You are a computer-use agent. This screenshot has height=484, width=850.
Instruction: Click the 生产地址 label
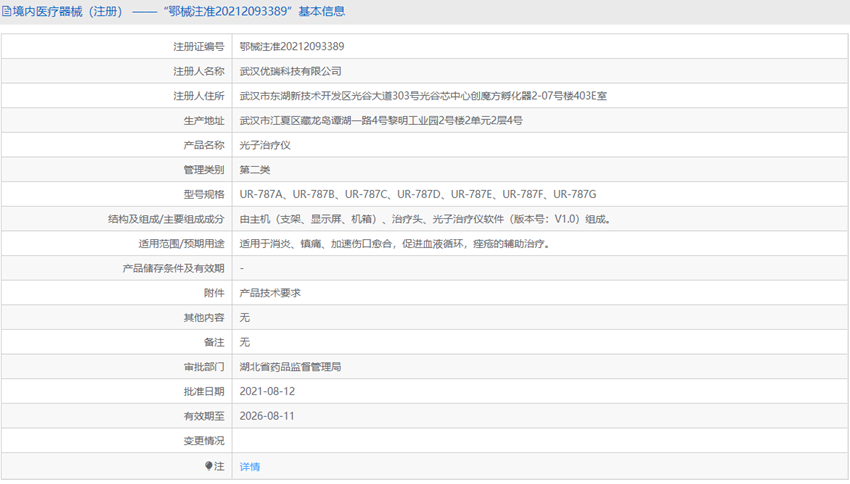[x=204, y=120]
